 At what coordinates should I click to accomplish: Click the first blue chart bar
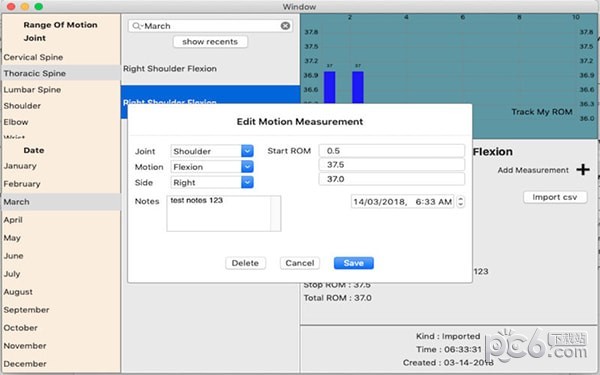[x=329, y=87]
